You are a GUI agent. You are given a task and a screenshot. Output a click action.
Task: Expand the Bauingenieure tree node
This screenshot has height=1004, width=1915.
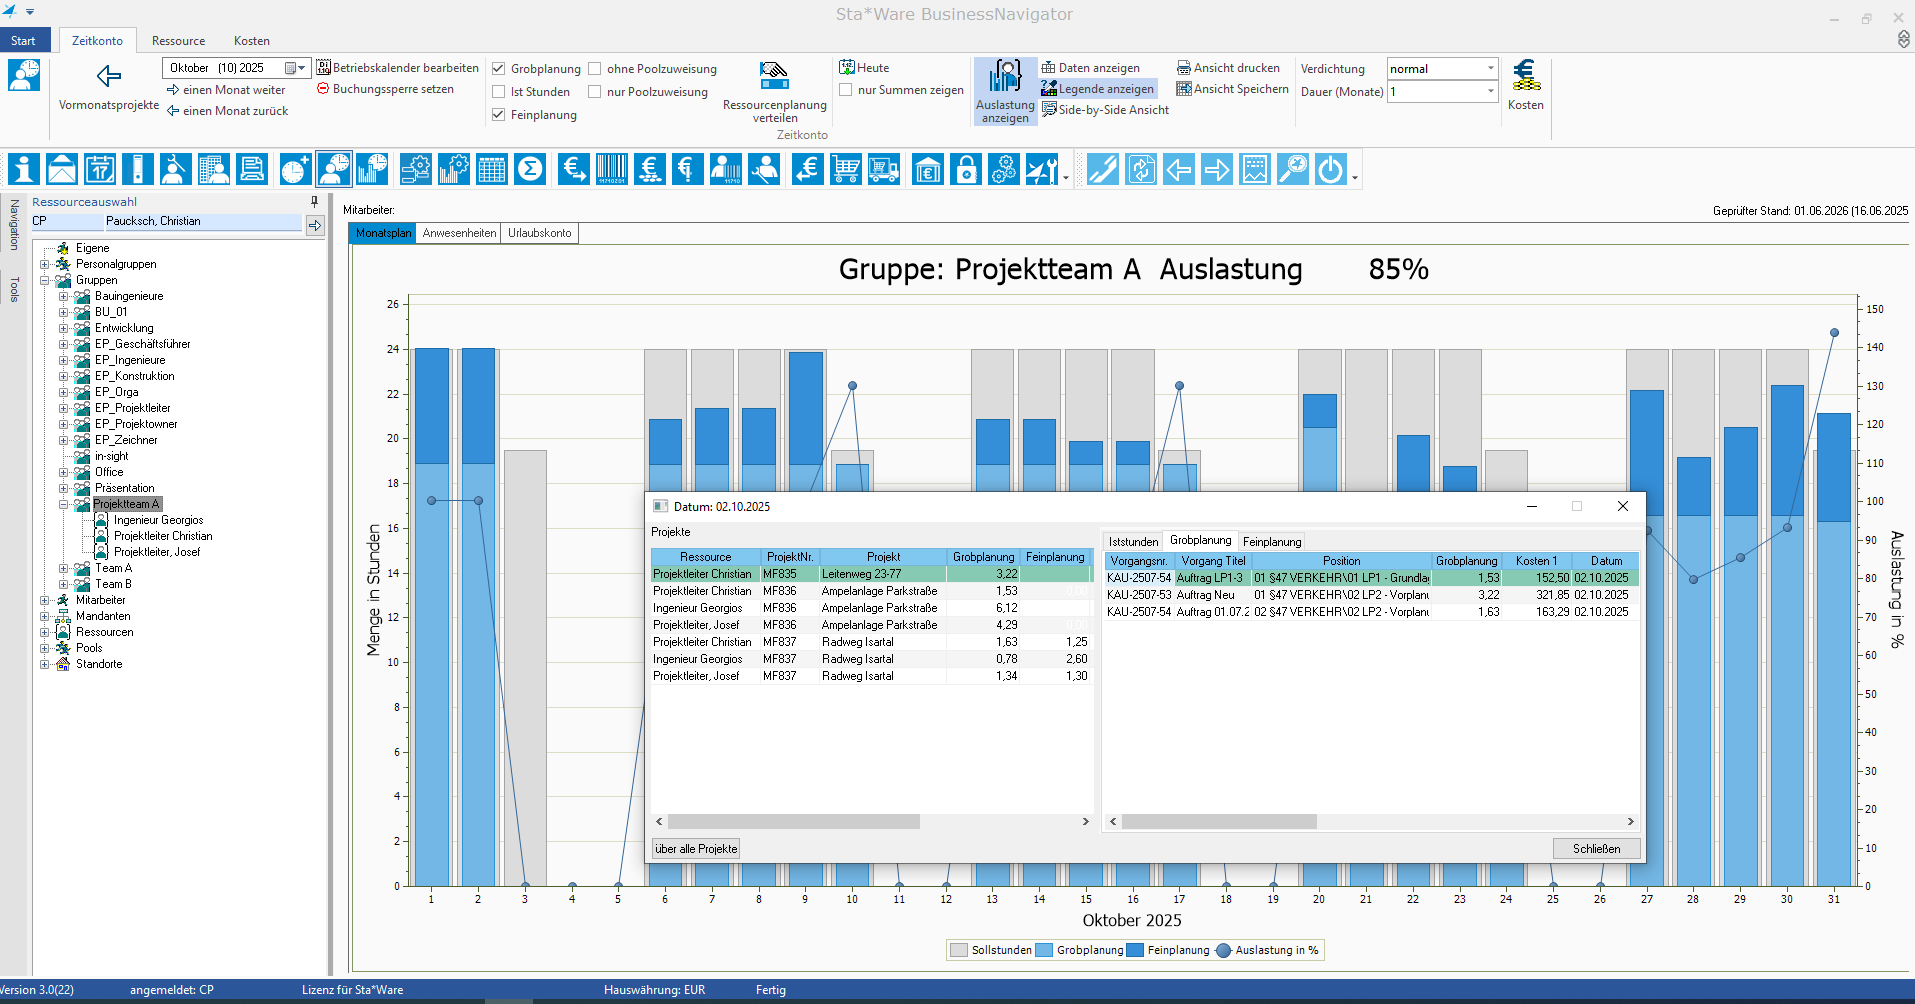(63, 296)
